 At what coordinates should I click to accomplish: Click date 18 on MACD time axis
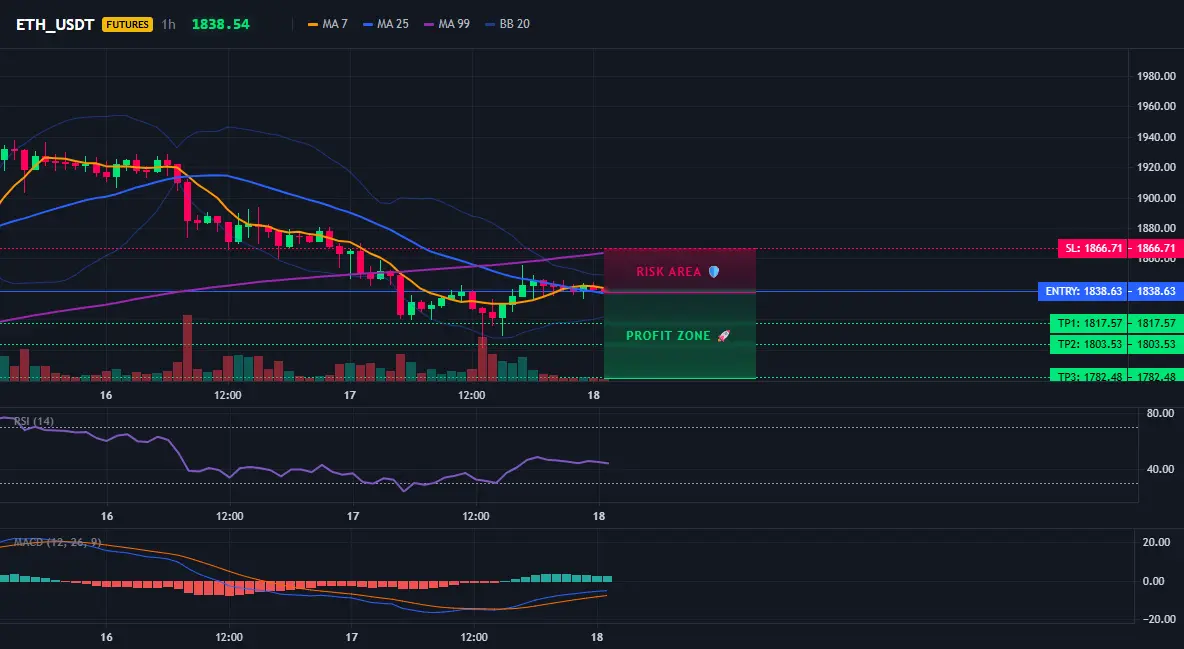click(x=597, y=637)
